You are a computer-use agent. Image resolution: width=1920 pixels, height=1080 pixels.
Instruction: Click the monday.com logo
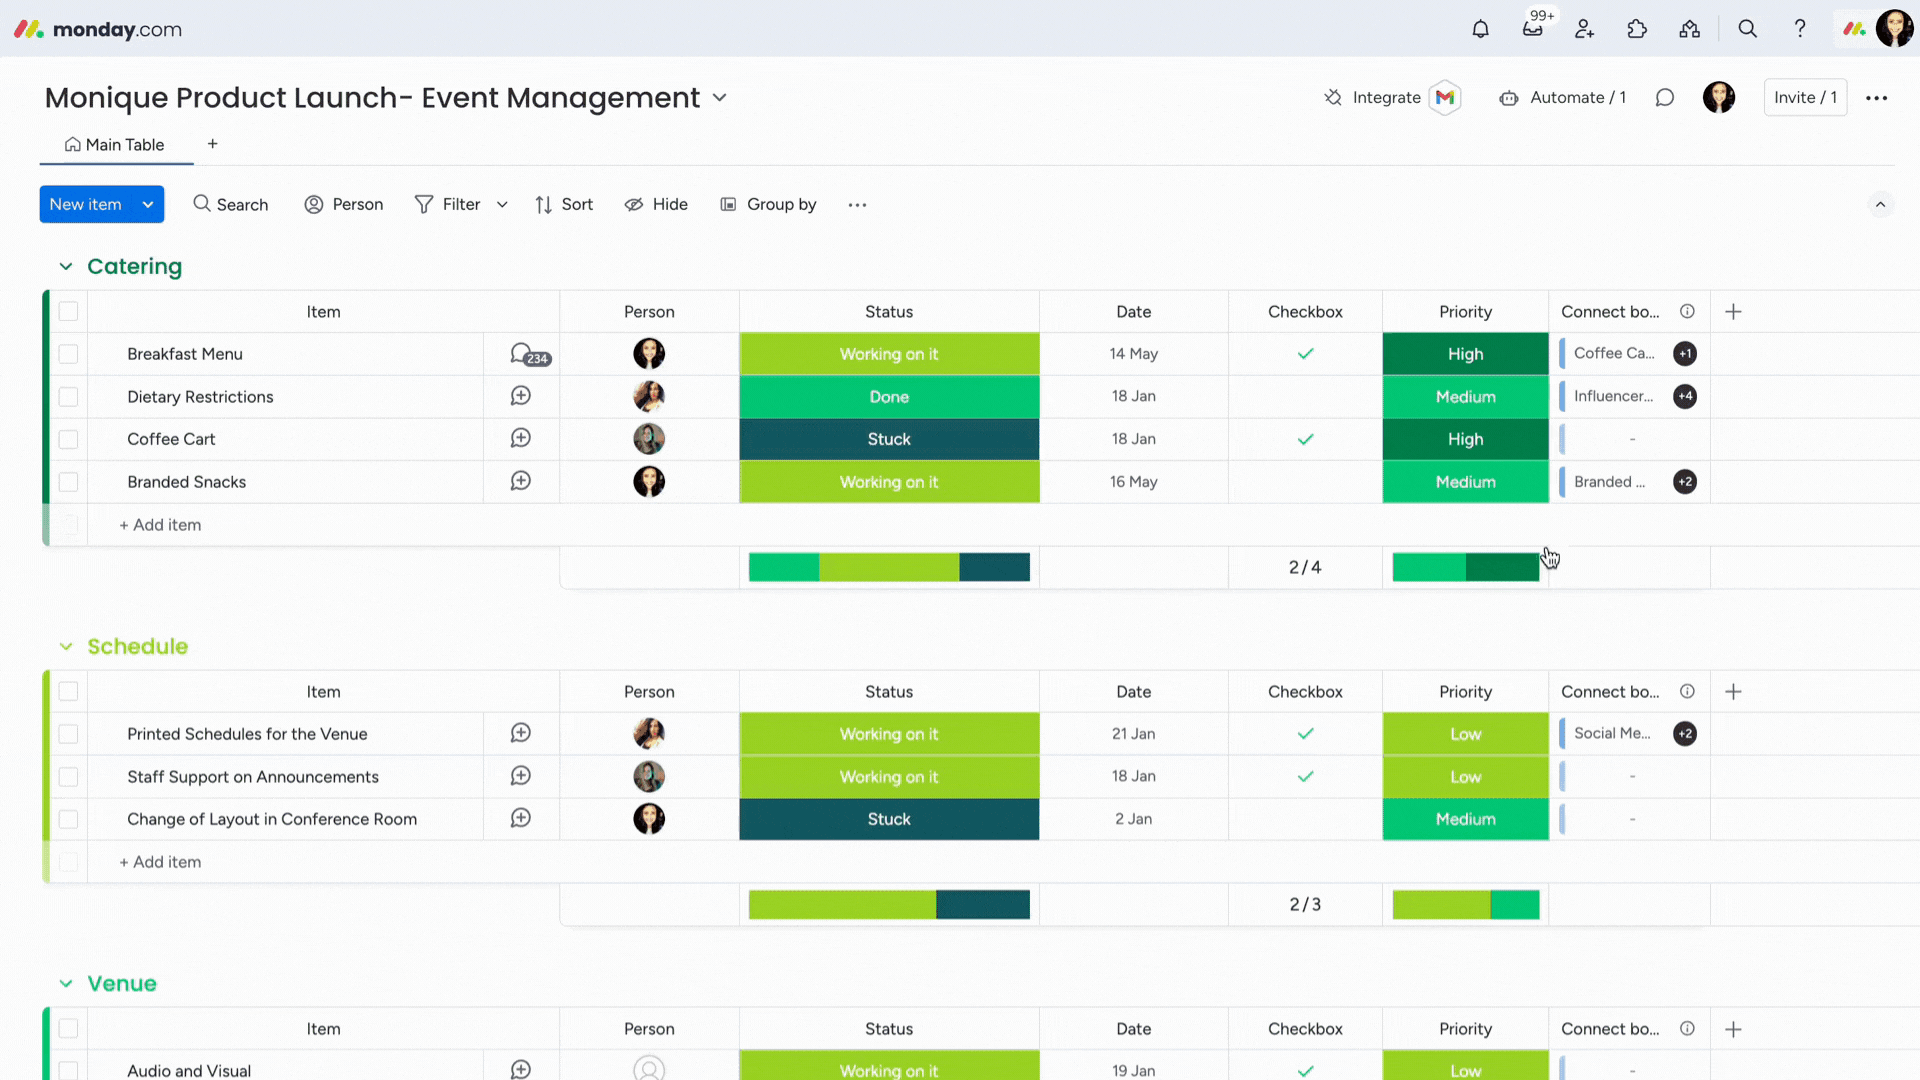point(98,29)
